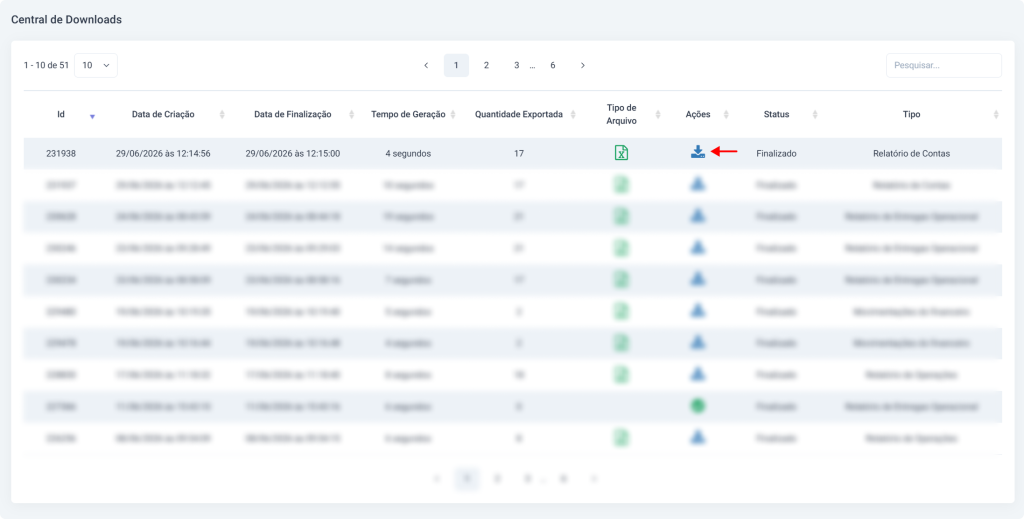
Task: Click download icon in the second row
Action: tap(697, 185)
